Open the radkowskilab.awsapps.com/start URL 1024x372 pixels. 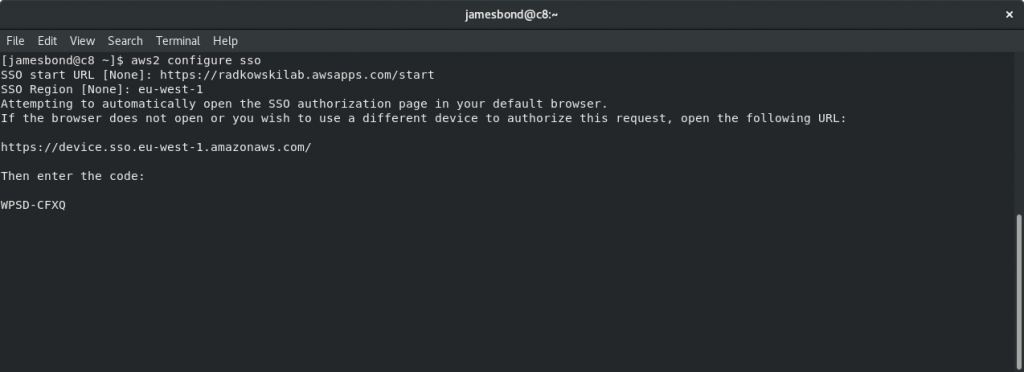(297, 74)
